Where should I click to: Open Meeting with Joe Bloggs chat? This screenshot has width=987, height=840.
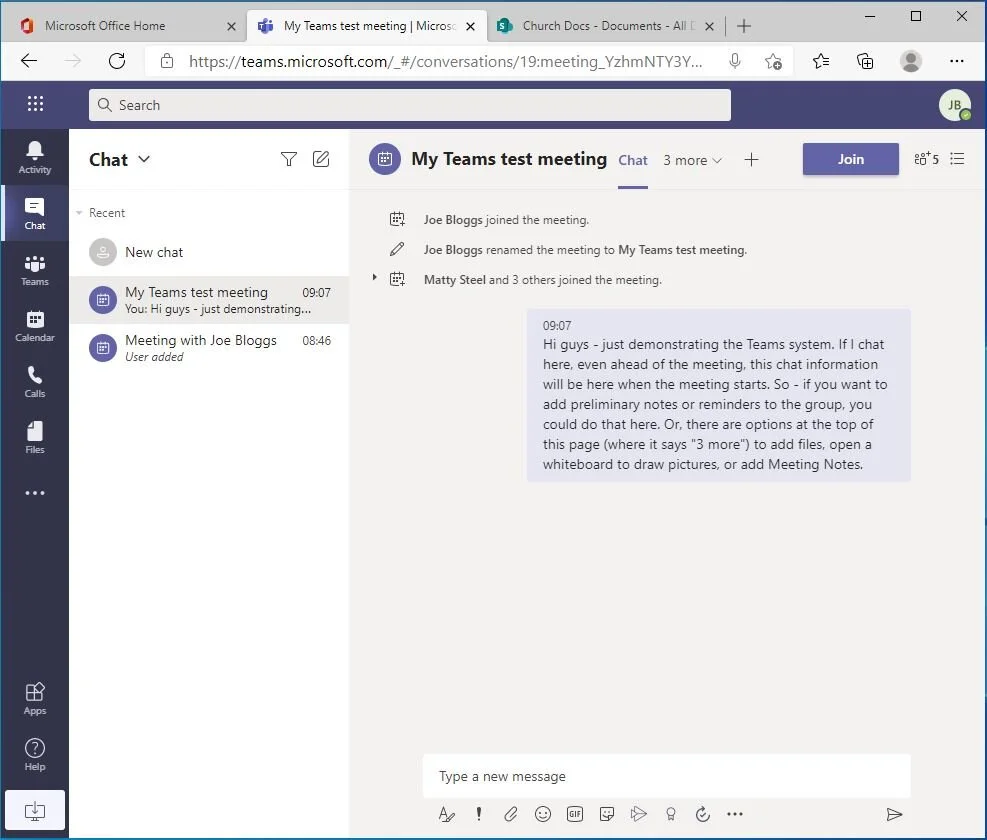209,348
